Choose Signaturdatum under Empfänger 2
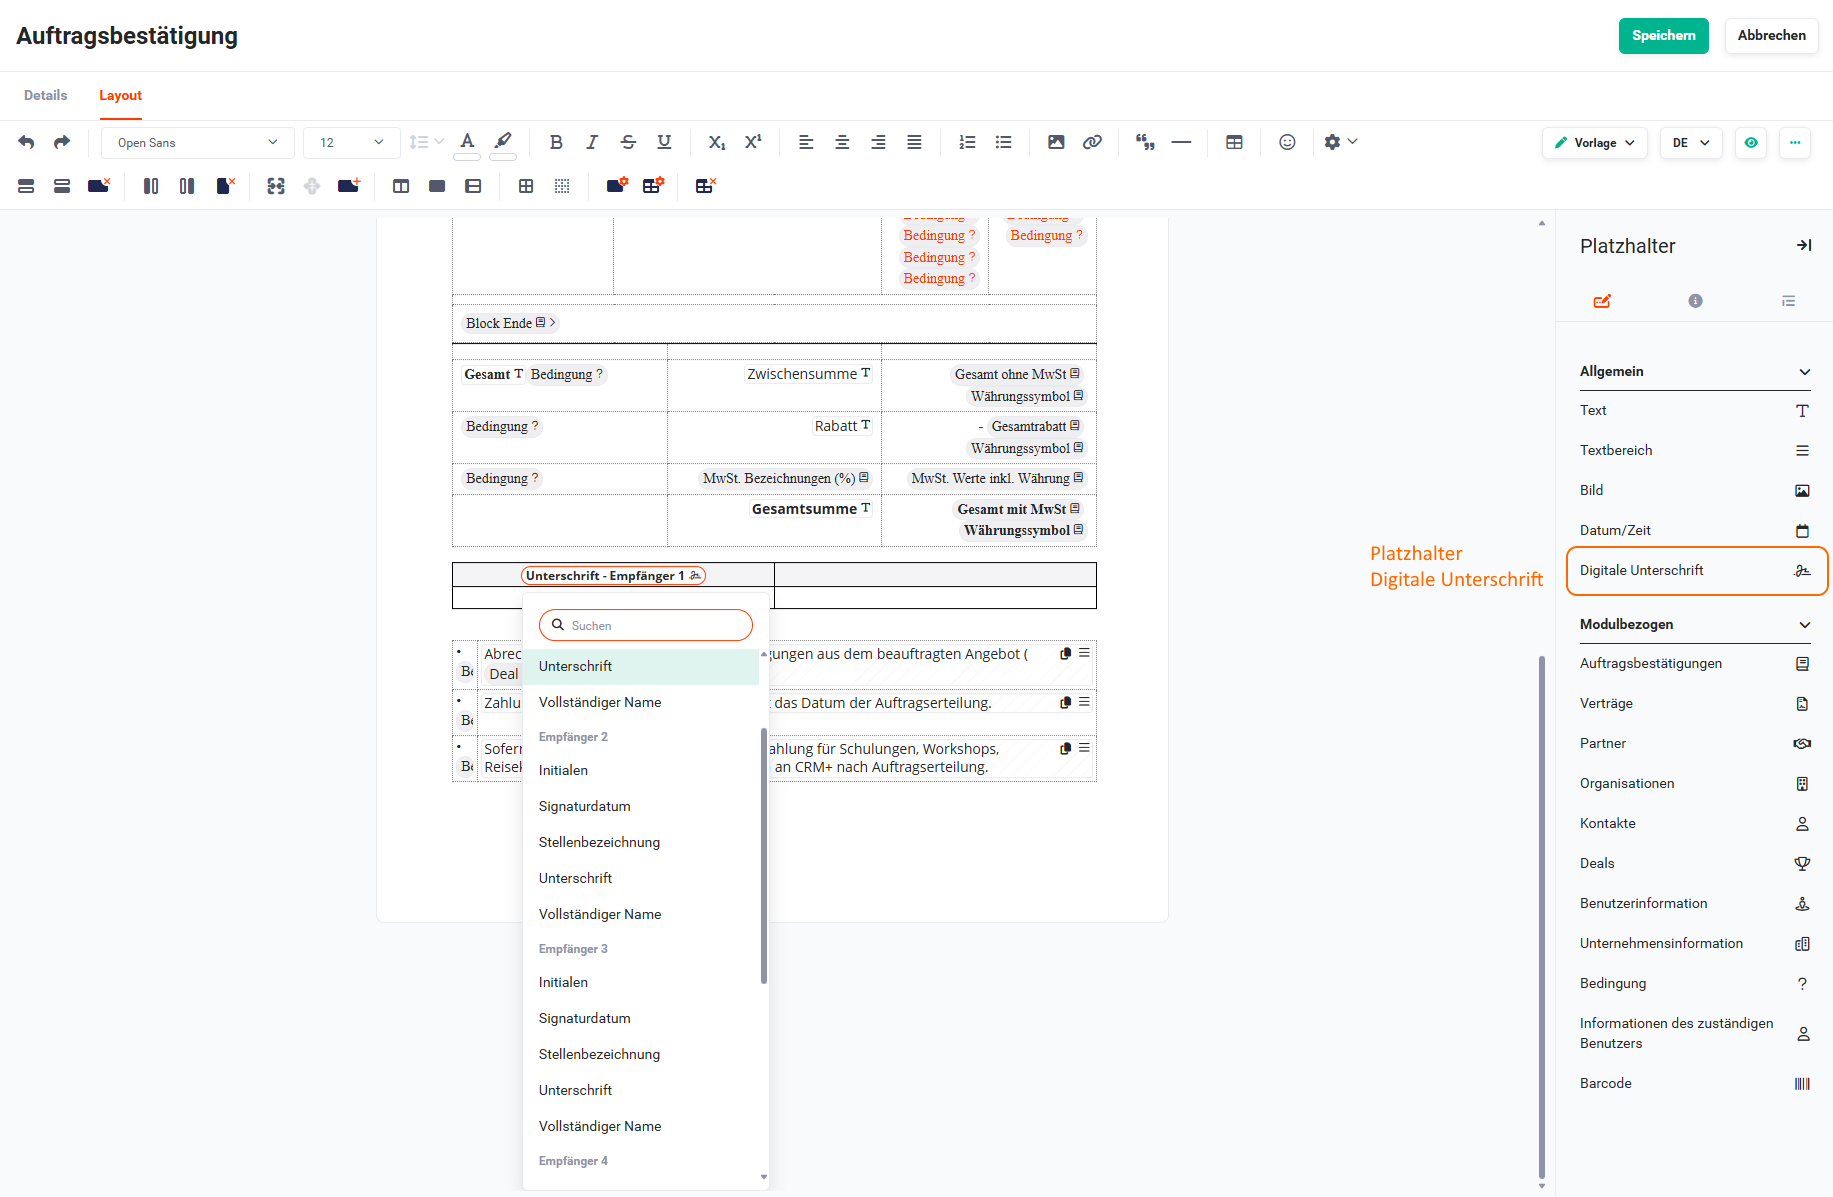This screenshot has height=1197, width=1833. [x=641, y=806]
